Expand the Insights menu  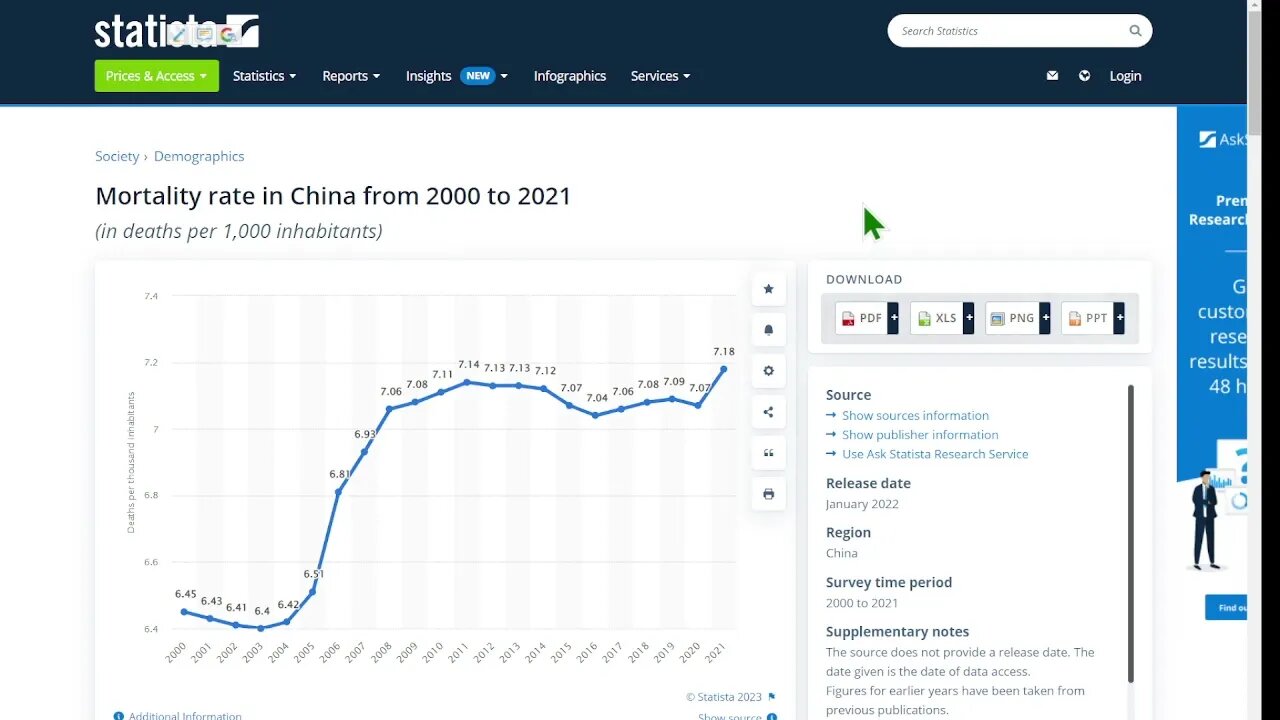click(x=457, y=76)
